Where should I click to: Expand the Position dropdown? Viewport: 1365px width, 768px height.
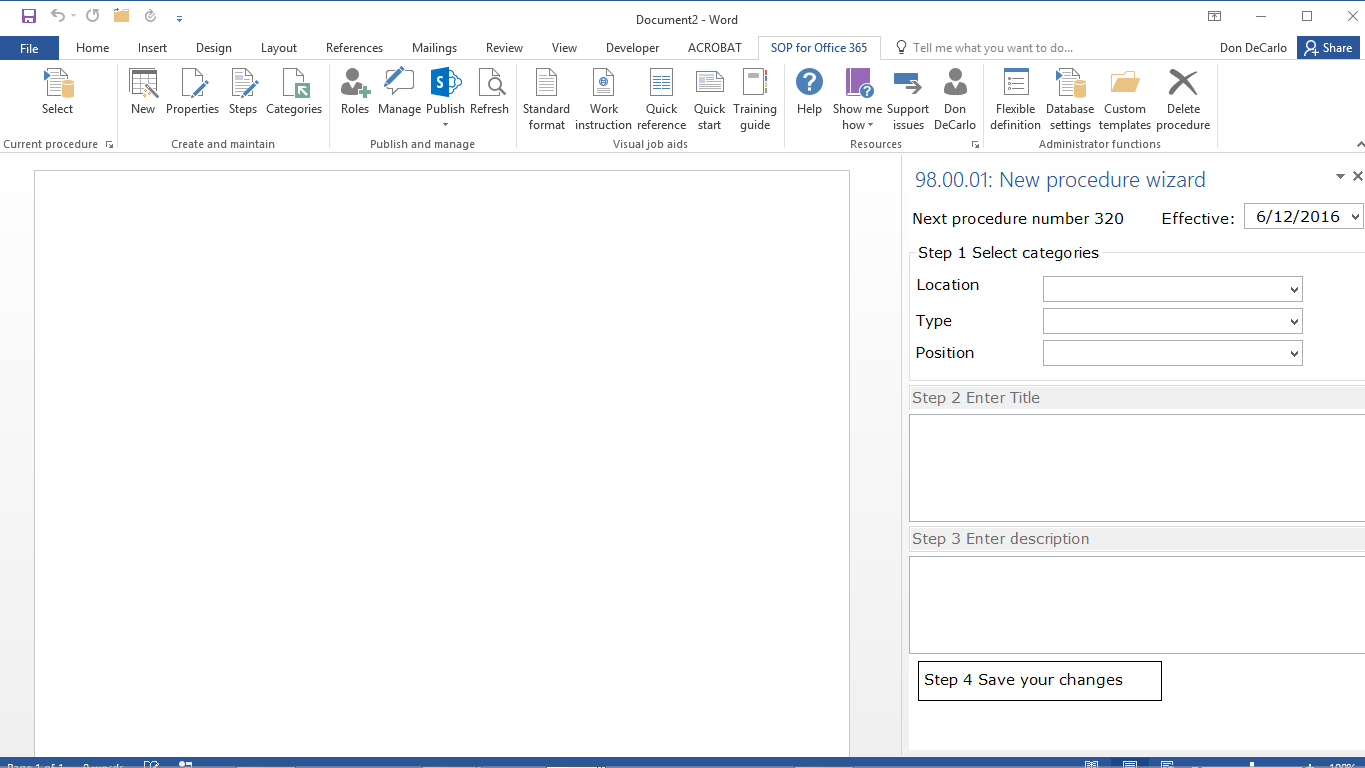(x=1294, y=354)
